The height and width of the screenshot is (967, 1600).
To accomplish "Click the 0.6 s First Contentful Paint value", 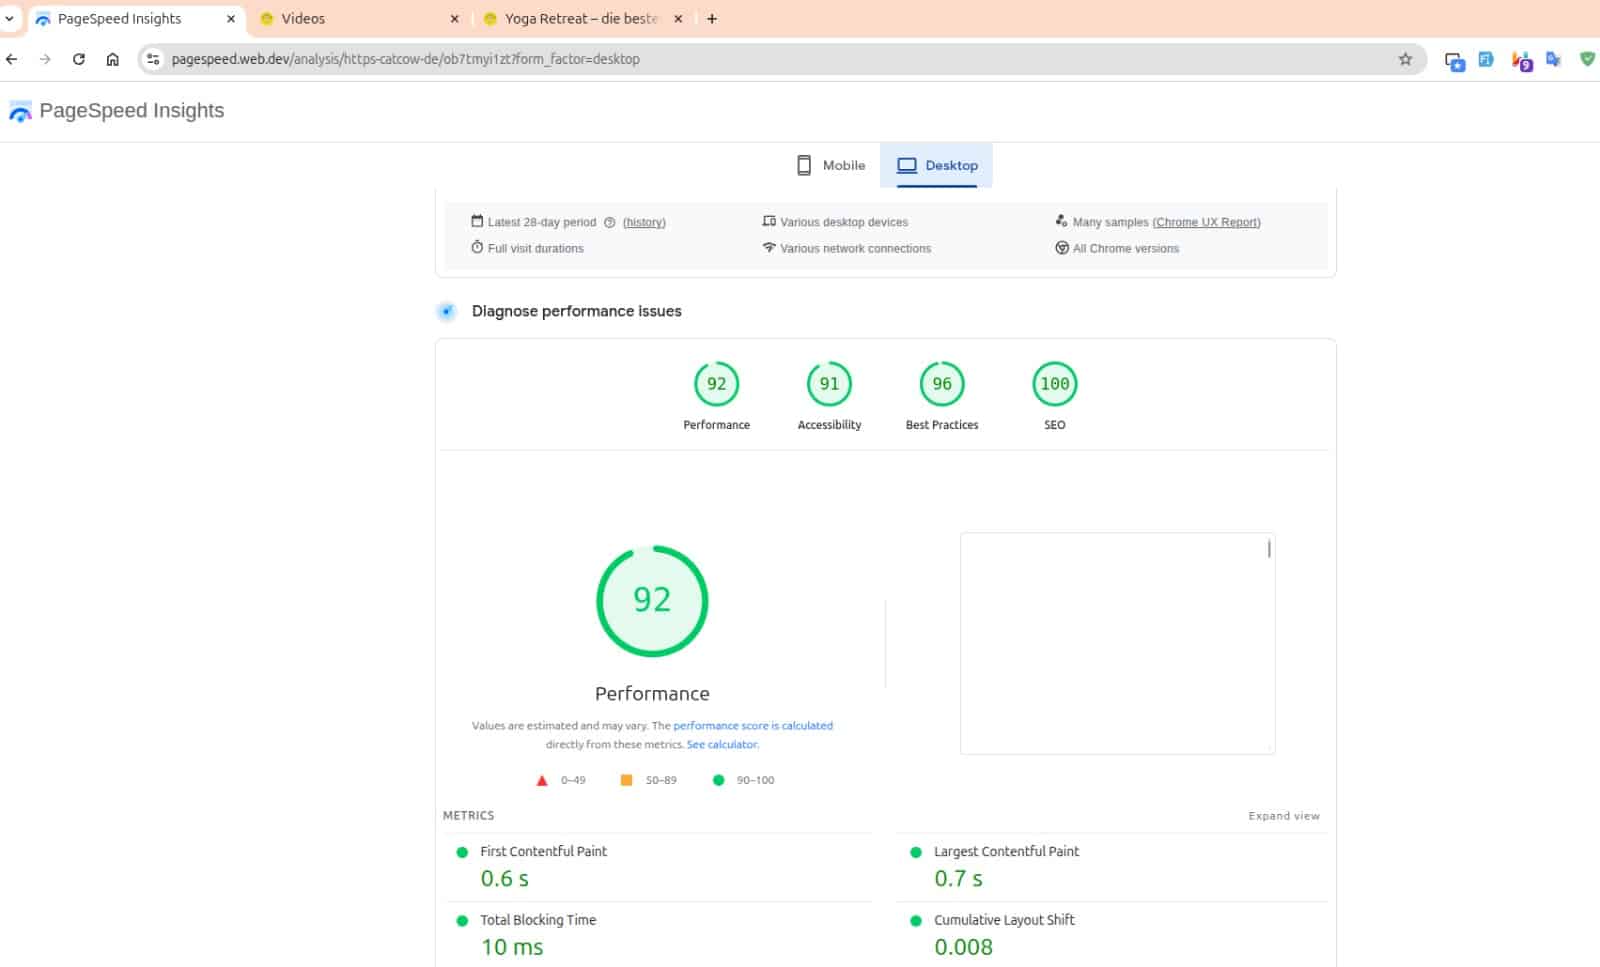I will pos(505,879).
